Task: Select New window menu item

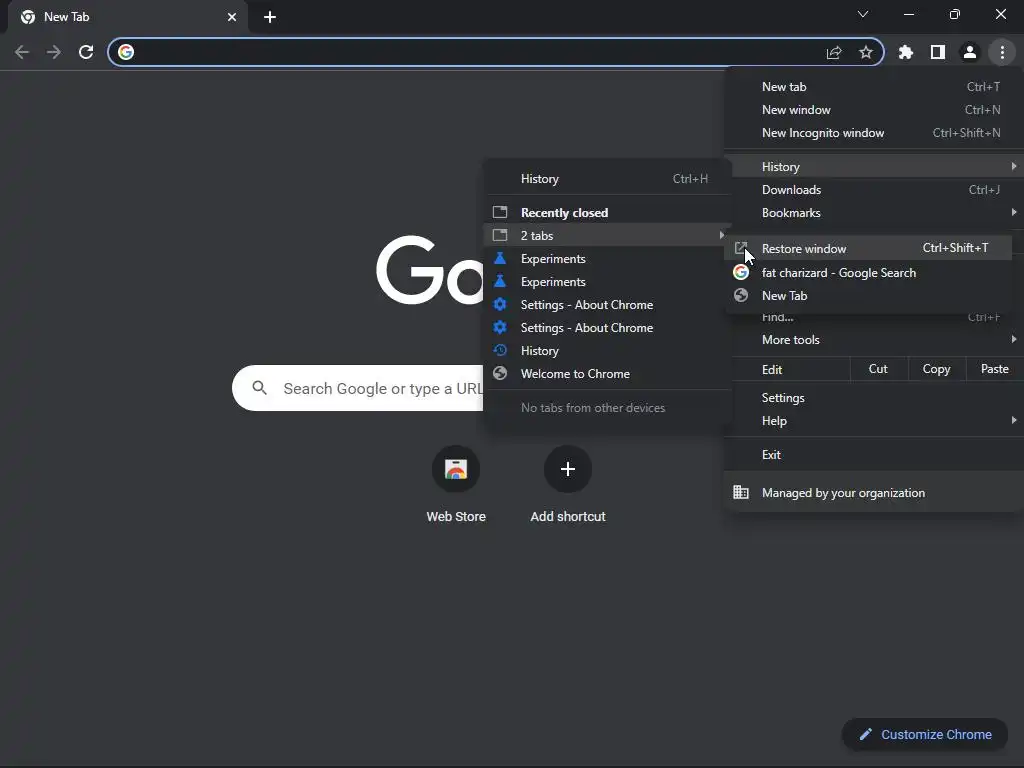Action: [874, 110]
